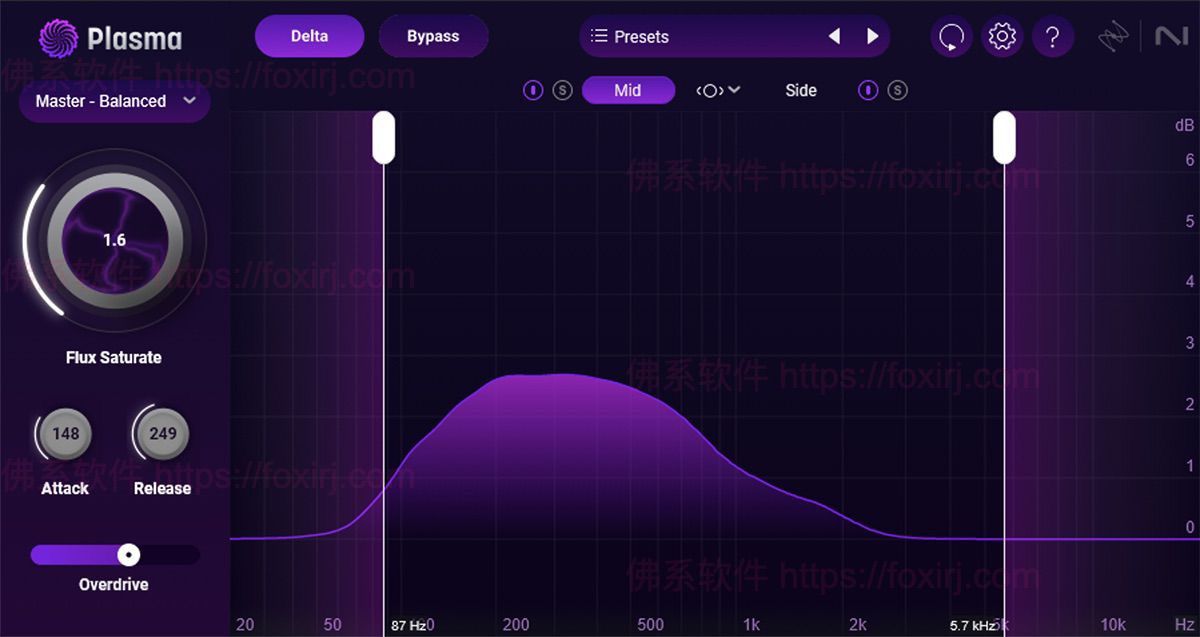Solo the Mid band with its S button
The image size is (1200, 637).
coord(561,90)
